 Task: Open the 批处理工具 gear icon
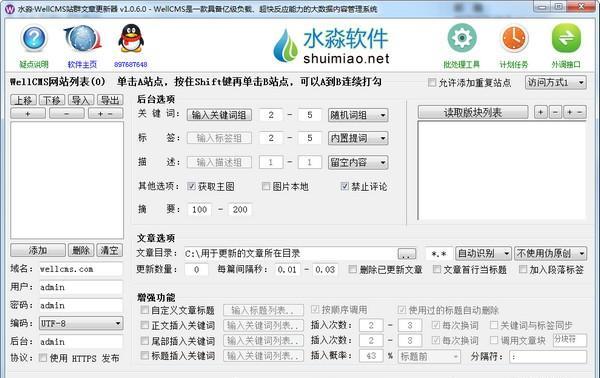point(462,38)
